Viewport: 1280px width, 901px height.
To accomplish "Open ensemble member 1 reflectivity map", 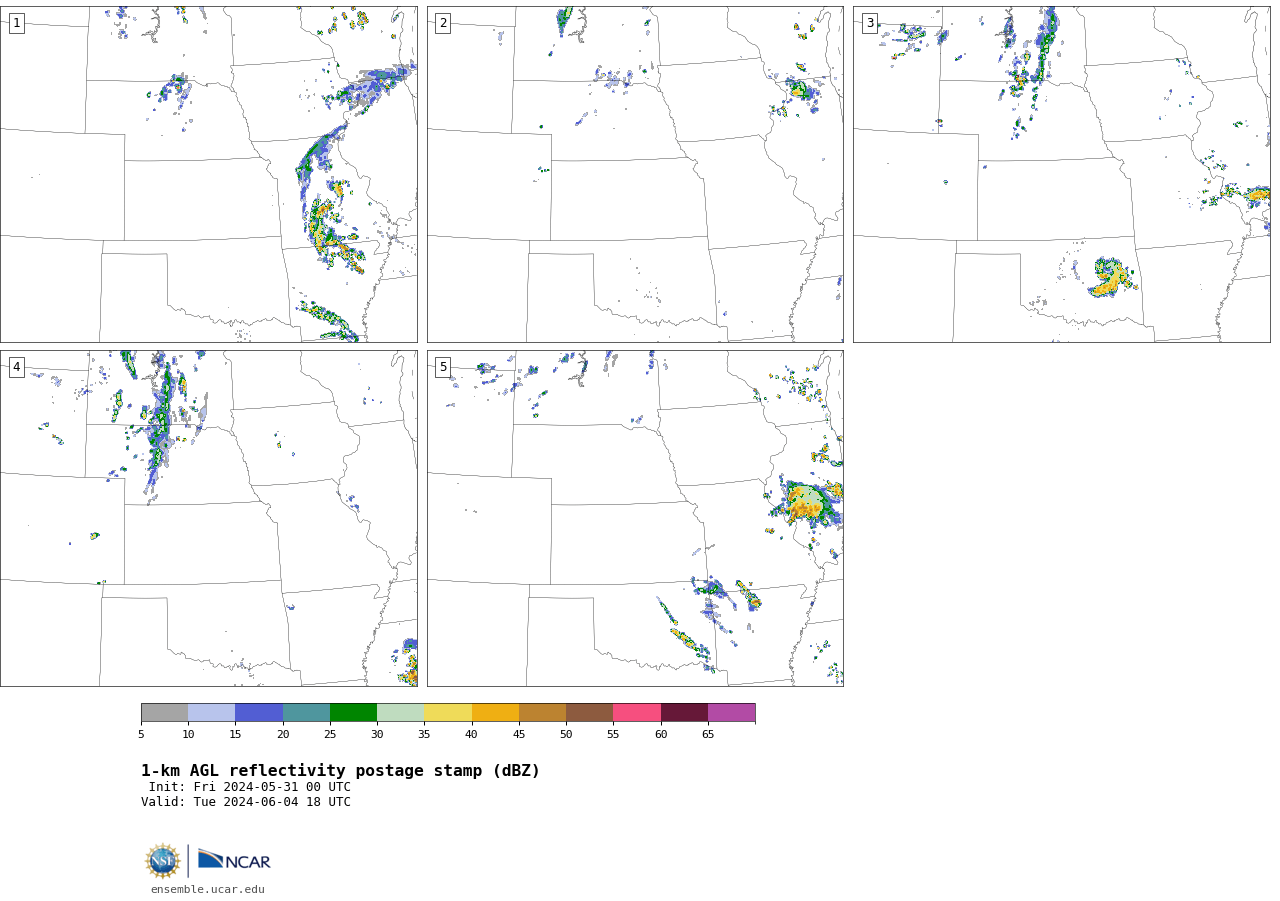I will pyautogui.click(x=209, y=174).
